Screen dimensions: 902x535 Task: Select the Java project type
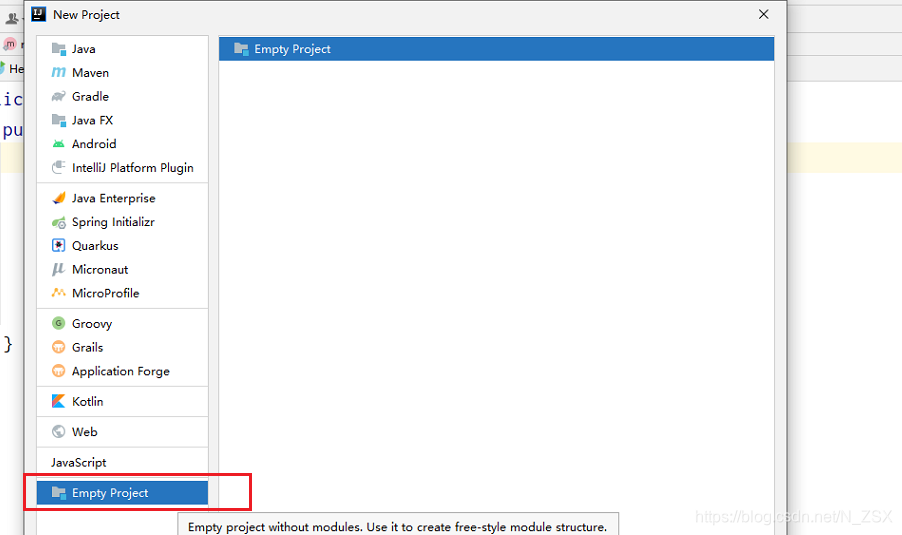point(123,49)
